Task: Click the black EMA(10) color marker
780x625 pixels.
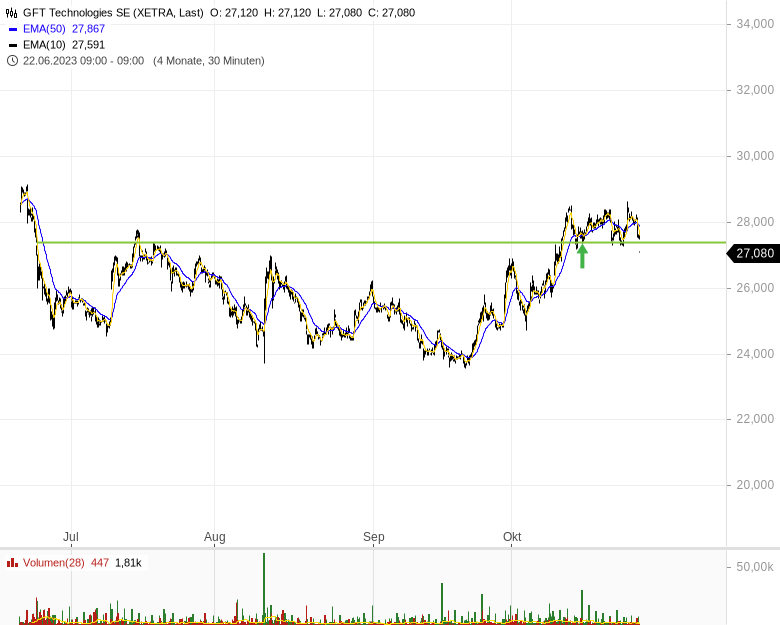Action: coord(13,45)
